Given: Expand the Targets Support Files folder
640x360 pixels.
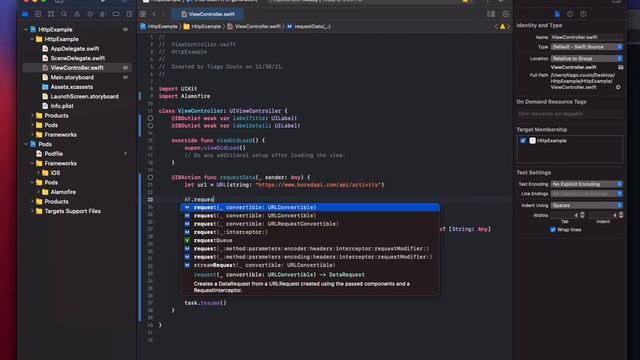Looking at the screenshot, I should (33, 211).
